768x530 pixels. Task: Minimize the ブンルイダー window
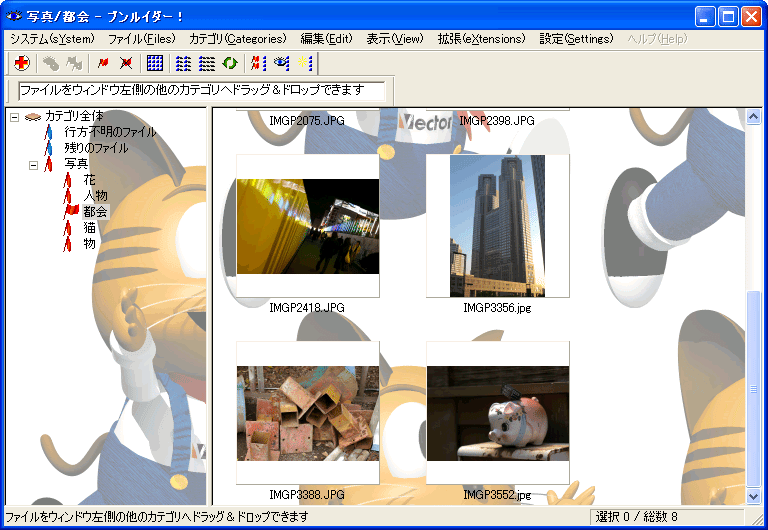[x=704, y=17]
